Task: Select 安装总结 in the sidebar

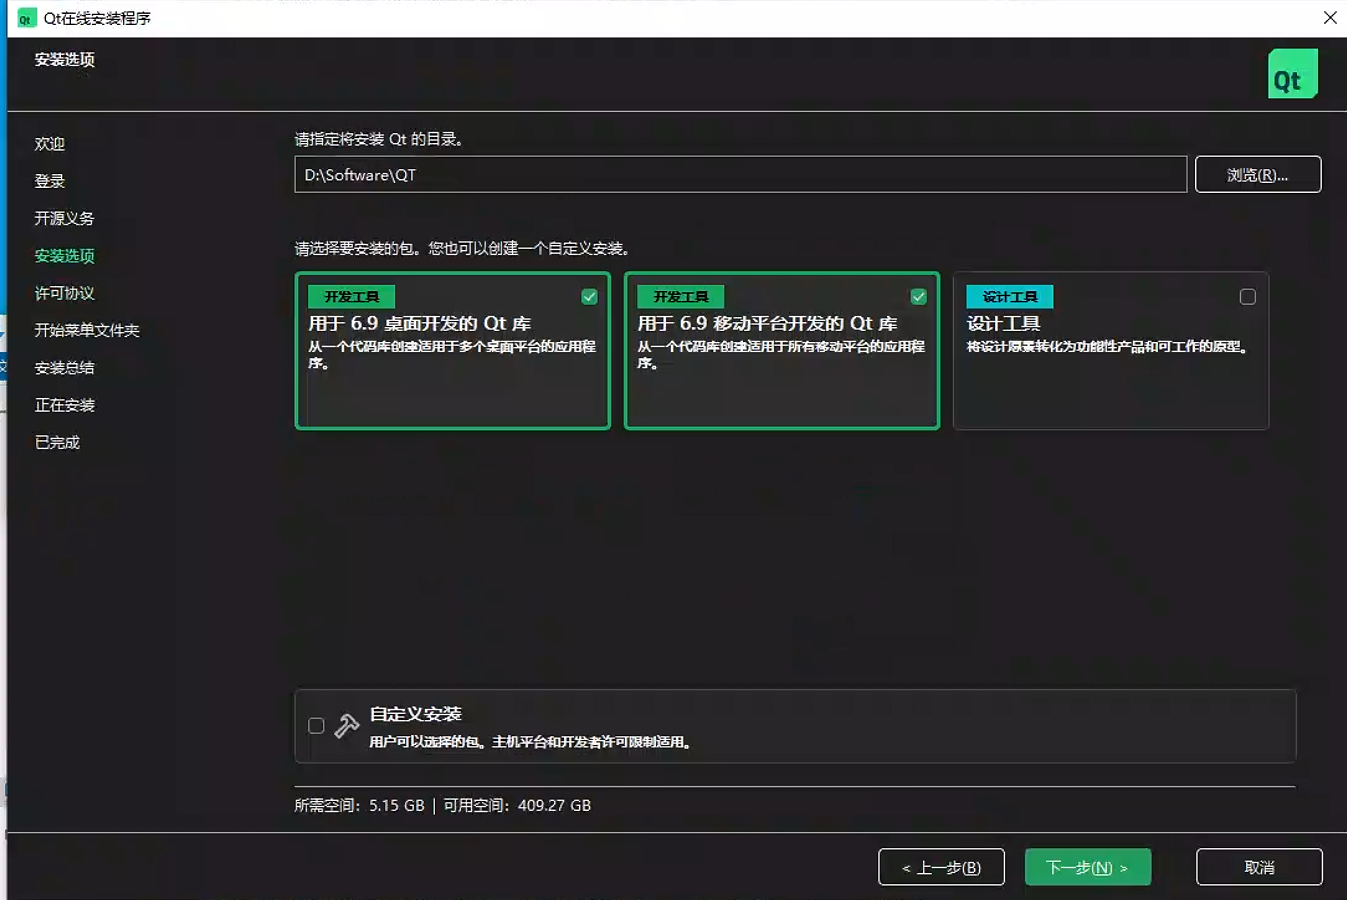Action: (64, 368)
